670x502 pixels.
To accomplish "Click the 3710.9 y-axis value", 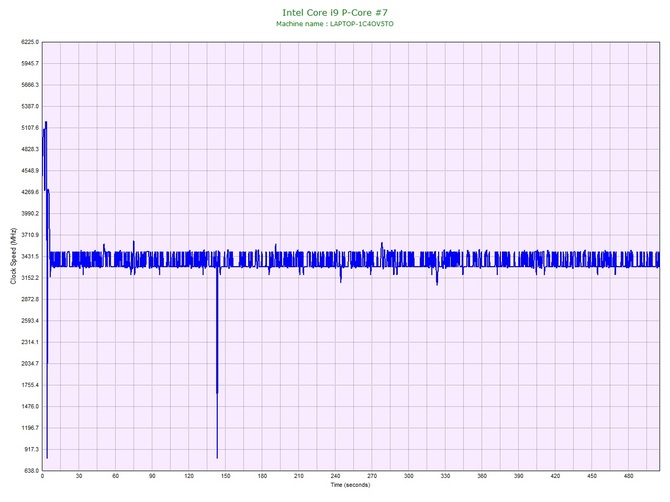I will (30, 235).
